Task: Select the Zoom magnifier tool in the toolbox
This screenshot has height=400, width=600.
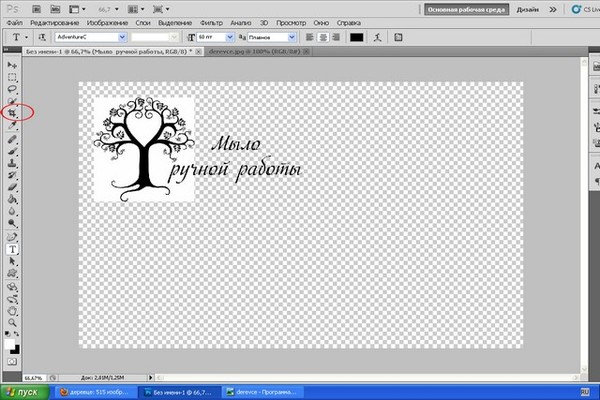Action: [x=13, y=322]
